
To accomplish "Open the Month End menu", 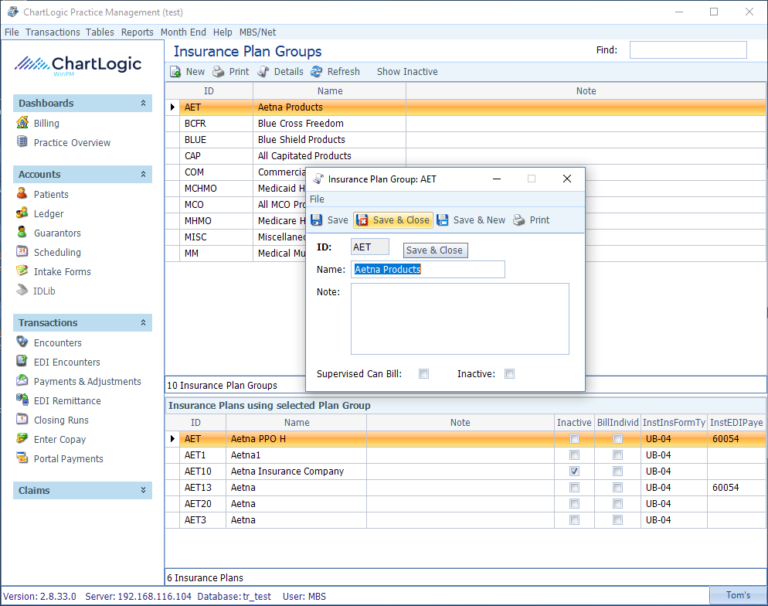I will 183,32.
